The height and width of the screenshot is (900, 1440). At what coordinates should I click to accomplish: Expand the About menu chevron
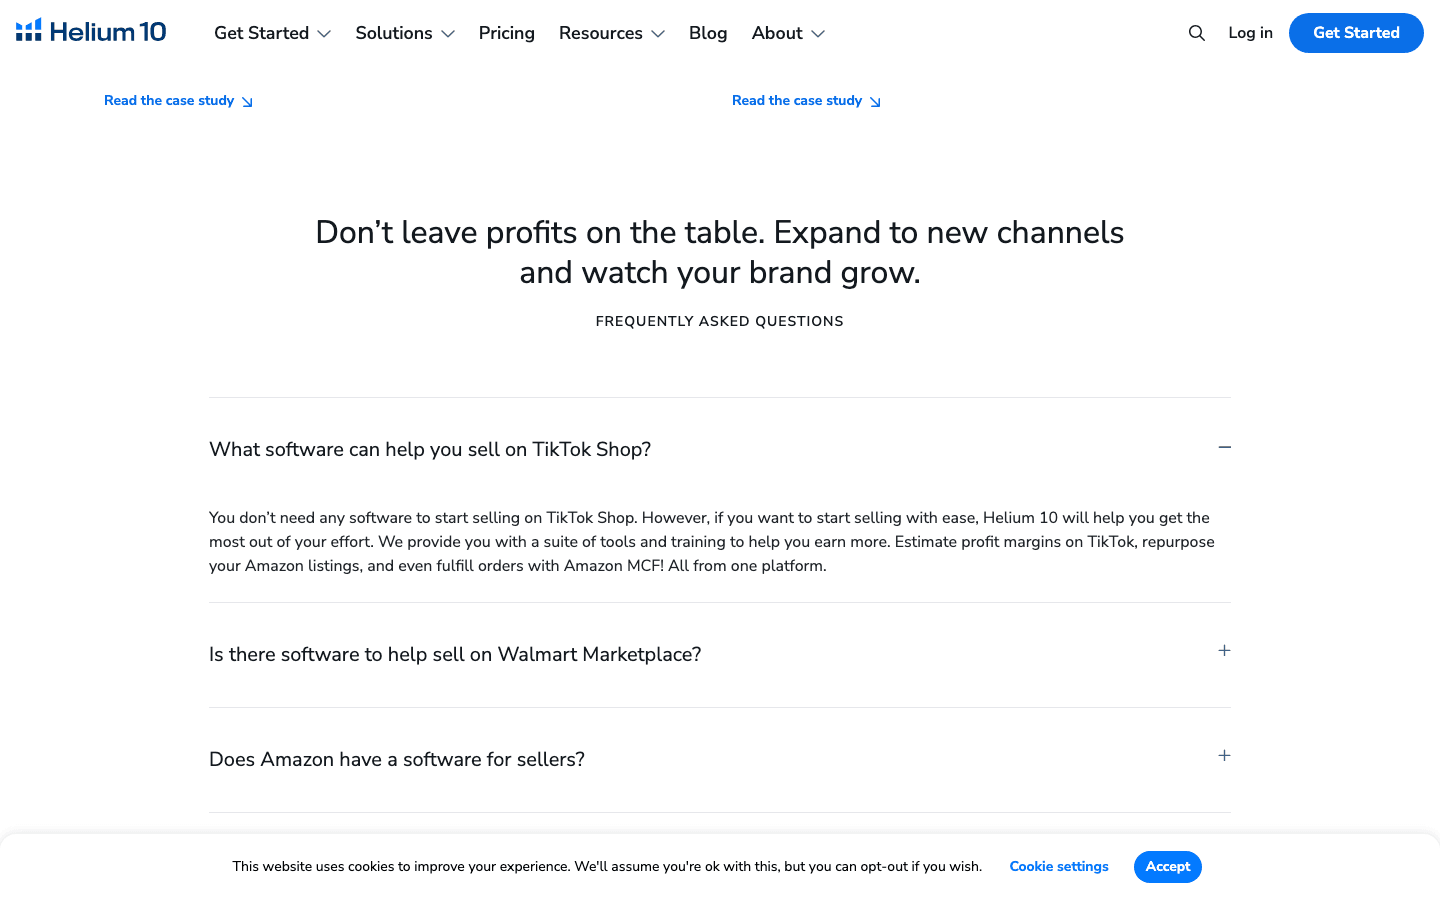pos(818,34)
